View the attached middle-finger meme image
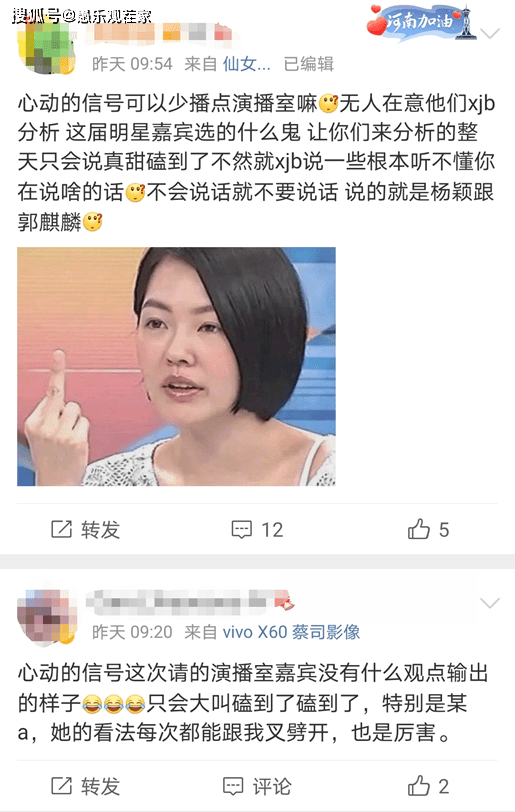 (x=176, y=366)
